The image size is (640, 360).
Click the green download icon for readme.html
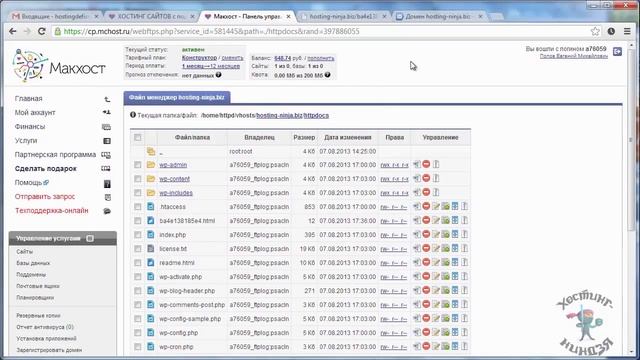pyautogui.click(x=445, y=262)
